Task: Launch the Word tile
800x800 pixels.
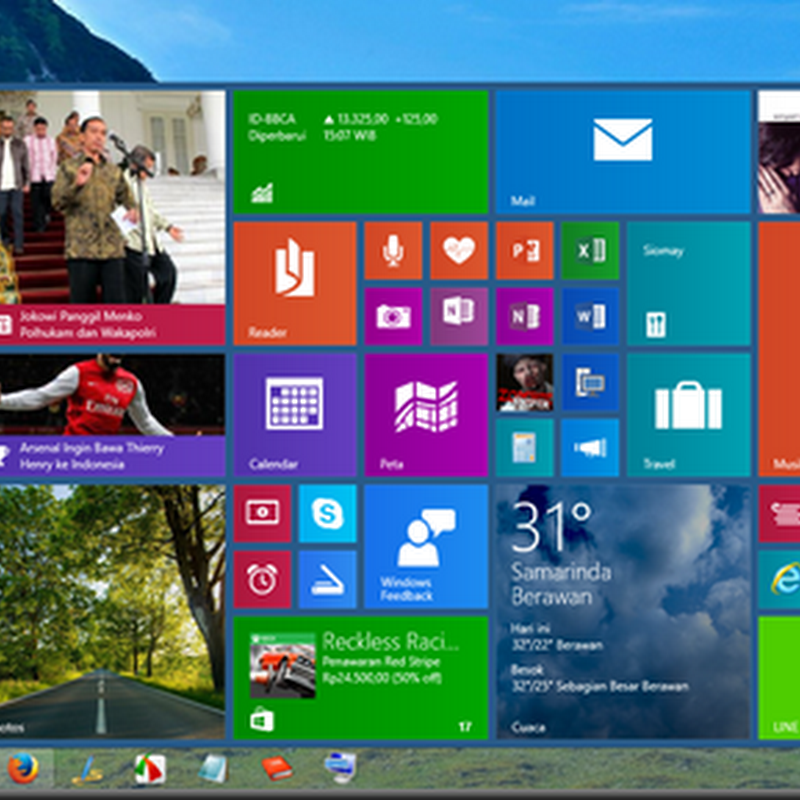Action: coord(590,316)
